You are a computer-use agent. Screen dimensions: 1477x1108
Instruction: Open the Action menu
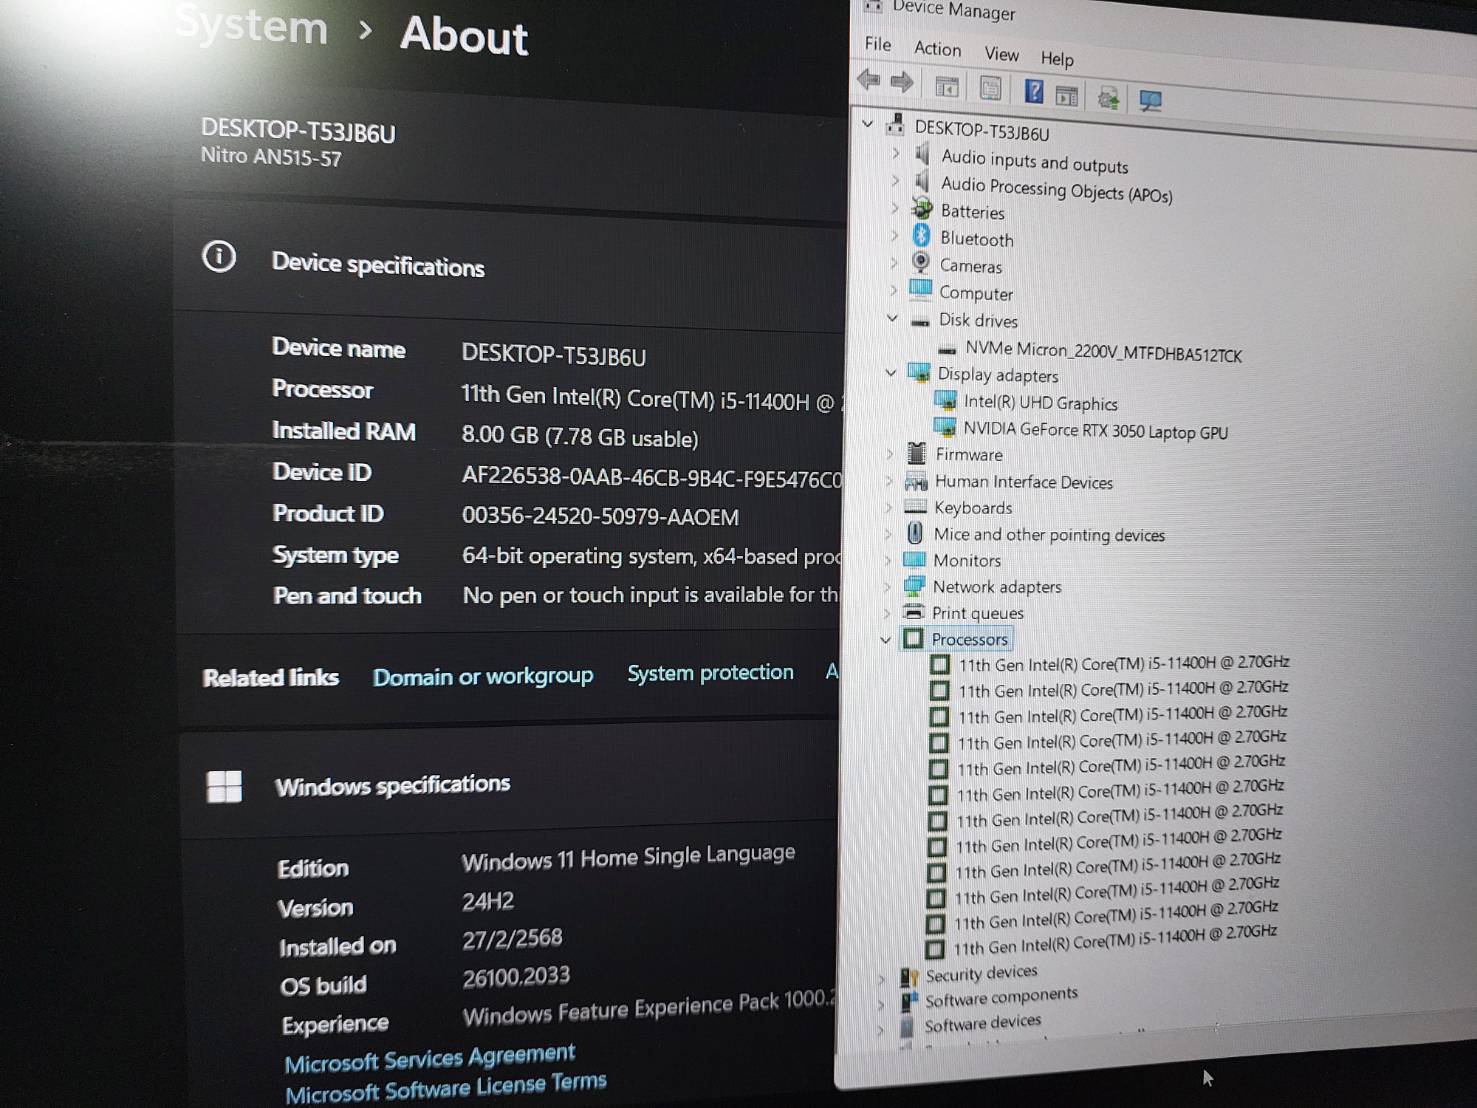click(x=938, y=48)
